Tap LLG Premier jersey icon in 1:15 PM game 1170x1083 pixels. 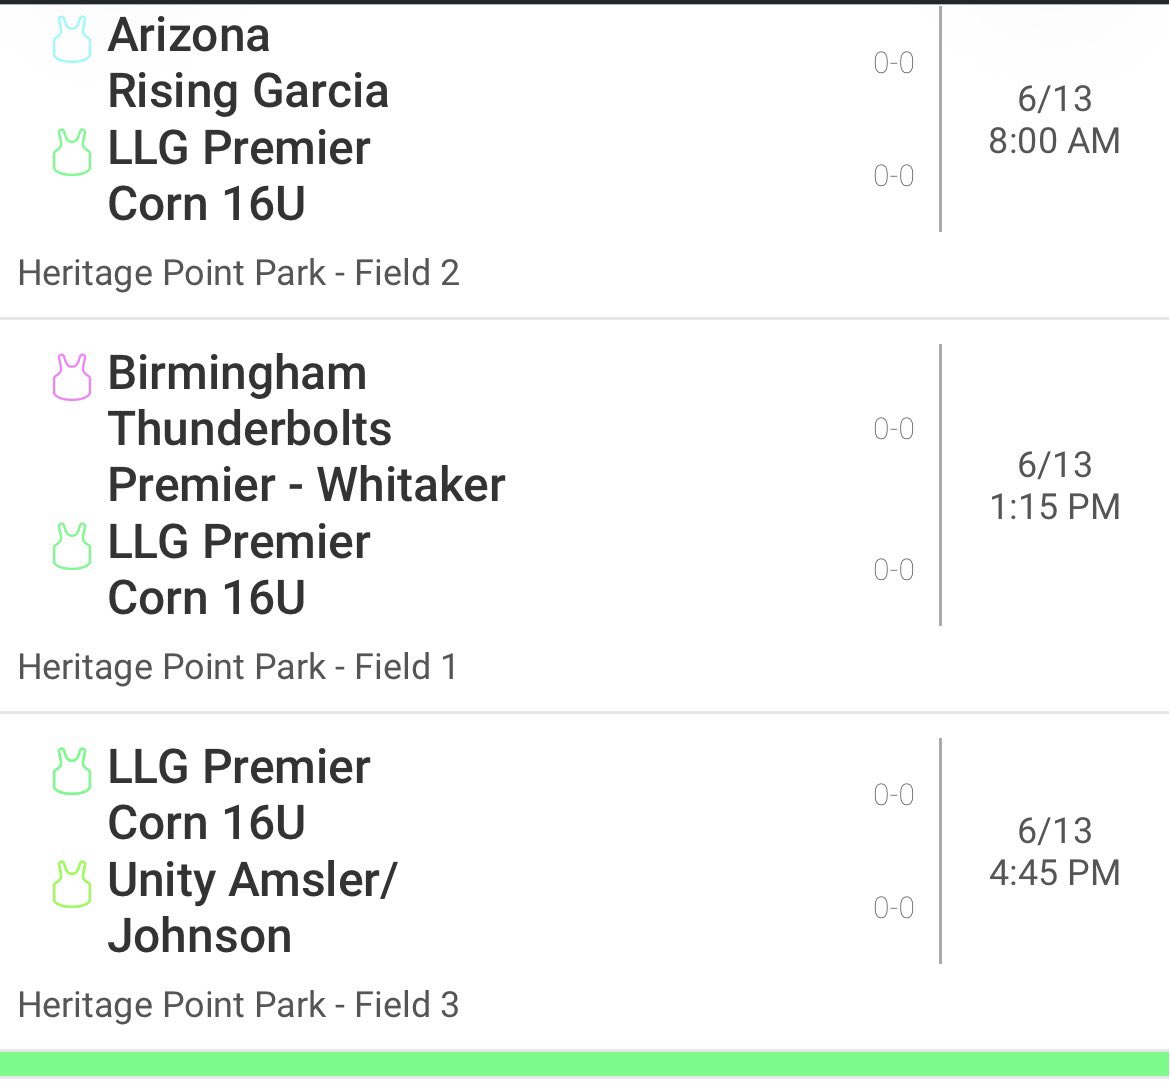72,546
